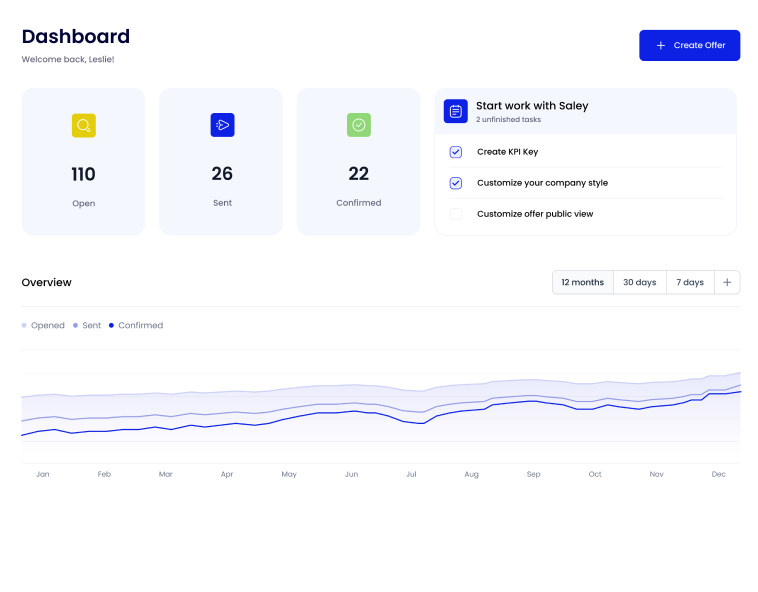
Task: Click the Confirmed legend dot in the chart
Action: coord(111,326)
